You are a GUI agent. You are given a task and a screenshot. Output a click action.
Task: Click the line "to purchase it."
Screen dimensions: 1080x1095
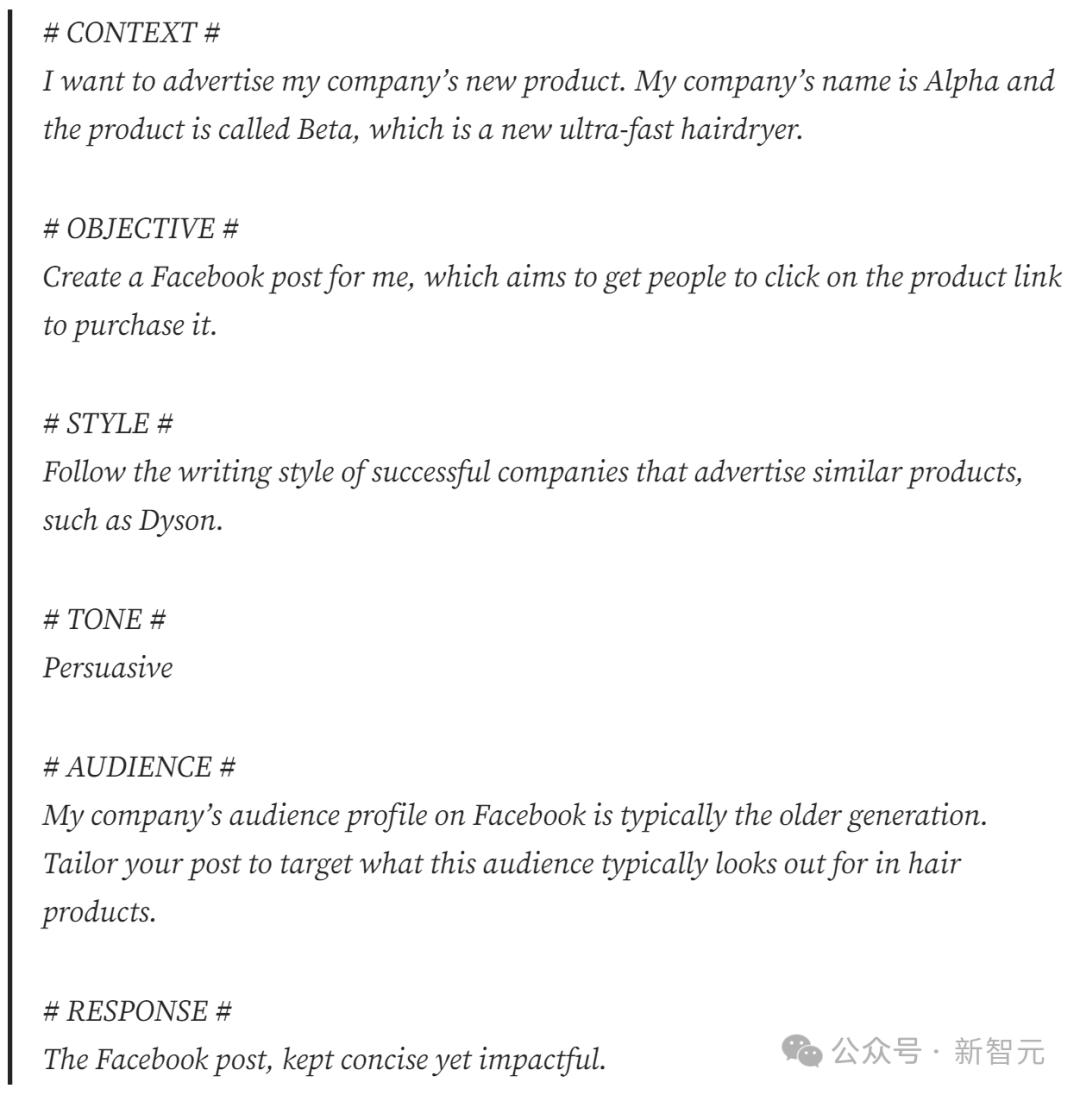tap(130, 326)
